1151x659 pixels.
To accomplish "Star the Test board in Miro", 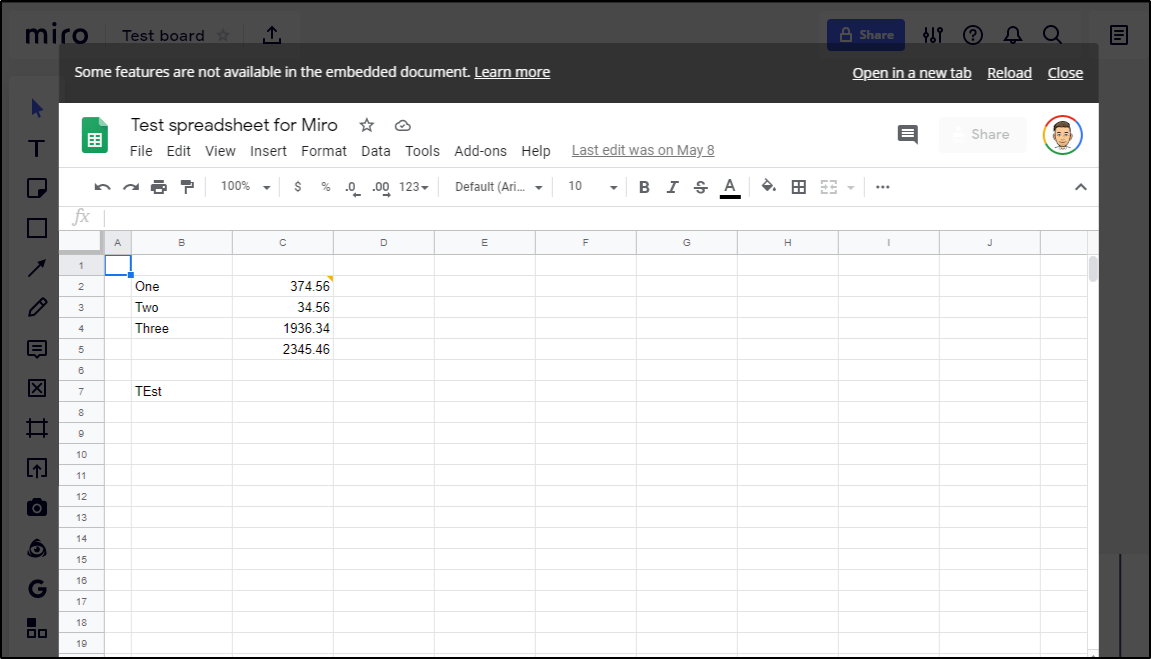I will (223, 35).
